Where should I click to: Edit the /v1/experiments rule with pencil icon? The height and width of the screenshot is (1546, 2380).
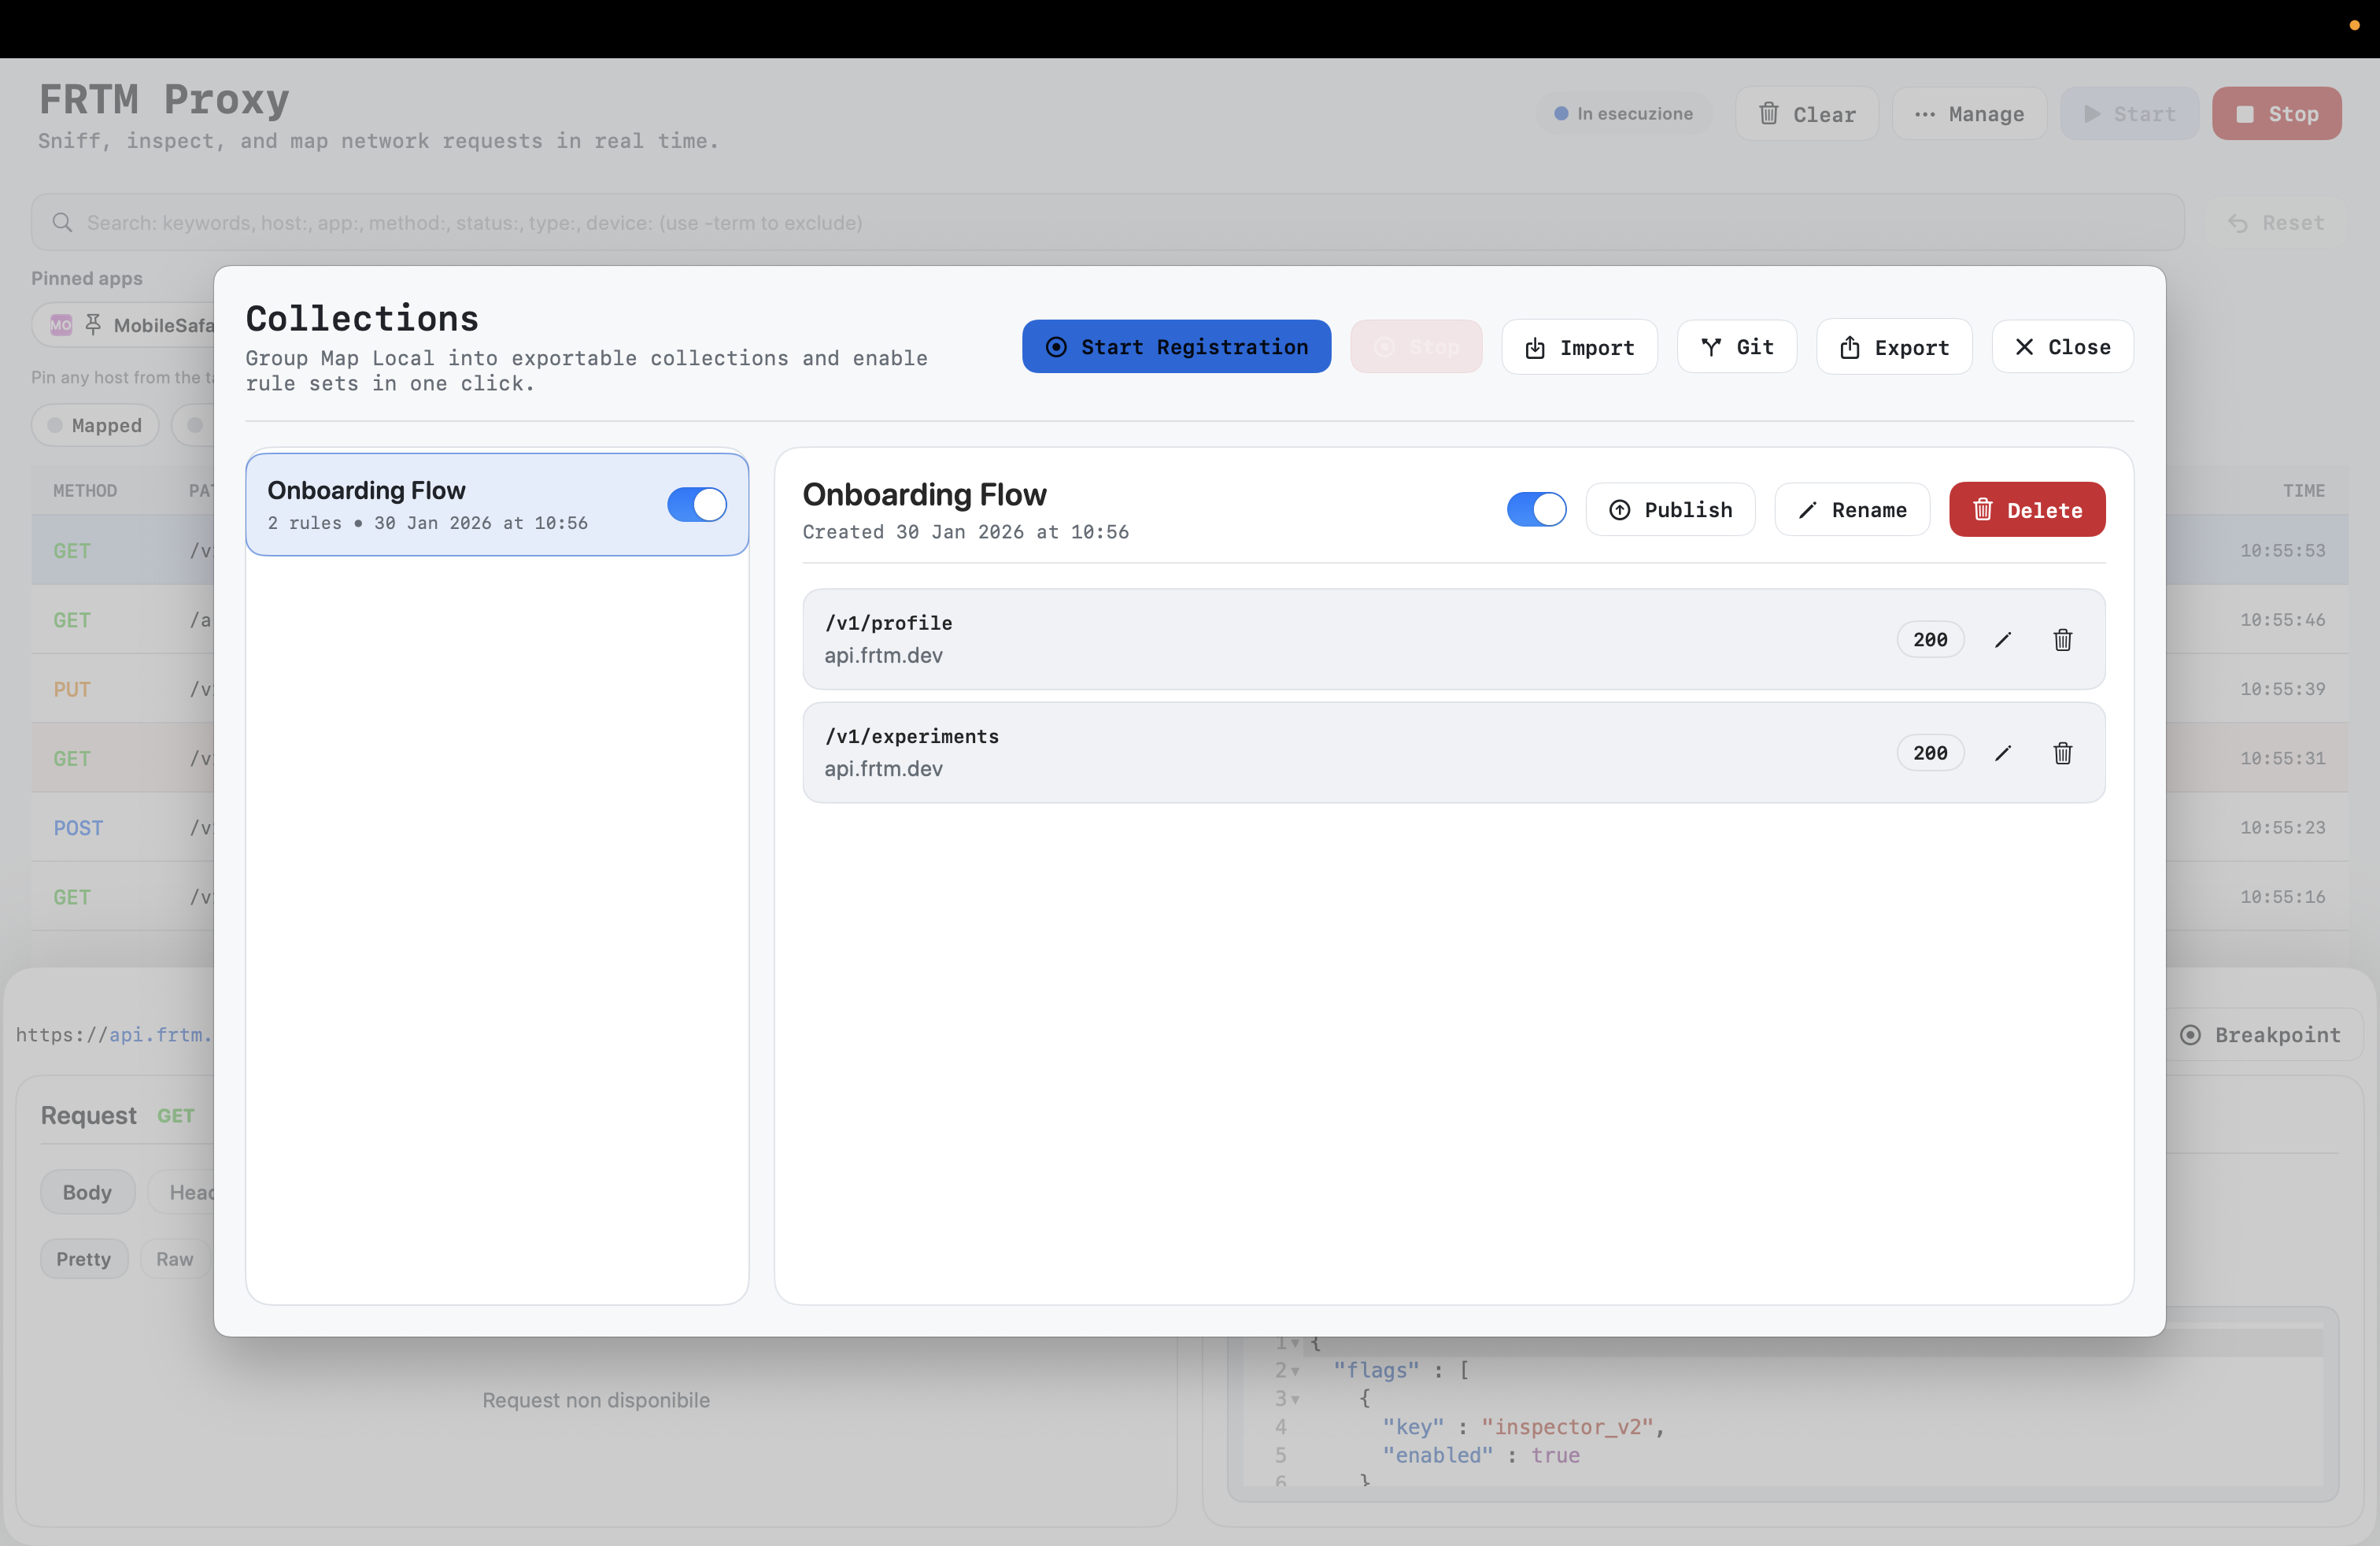point(2002,753)
